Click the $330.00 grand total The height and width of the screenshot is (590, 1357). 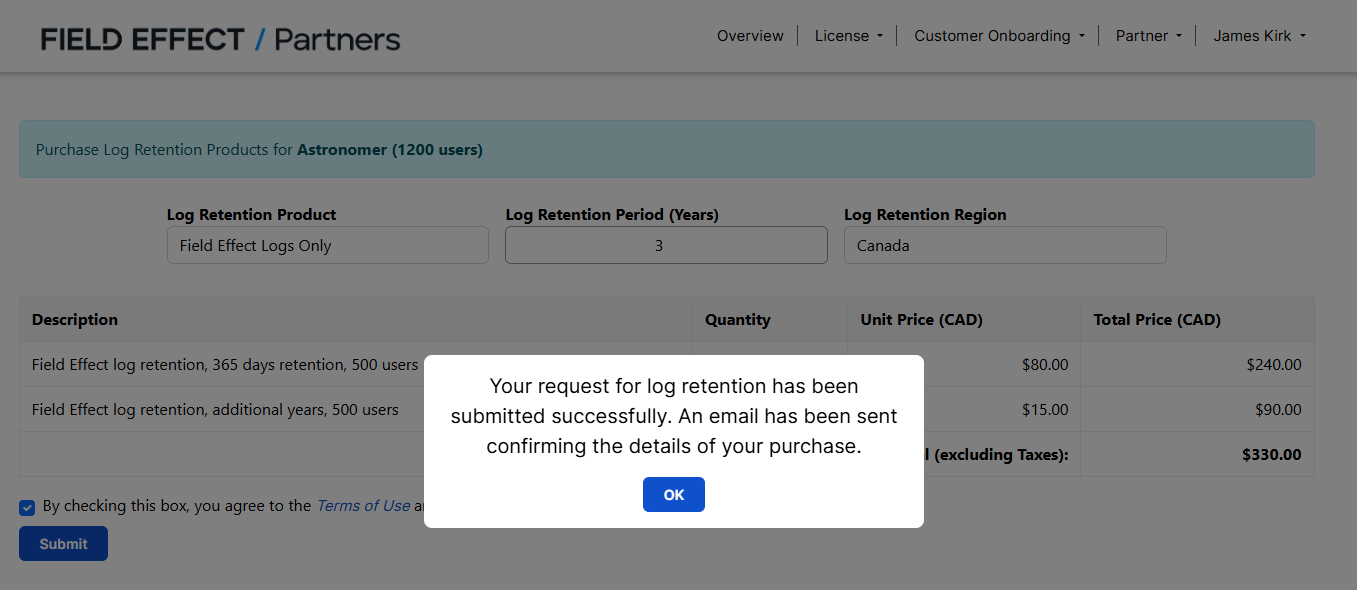(x=1197, y=455)
